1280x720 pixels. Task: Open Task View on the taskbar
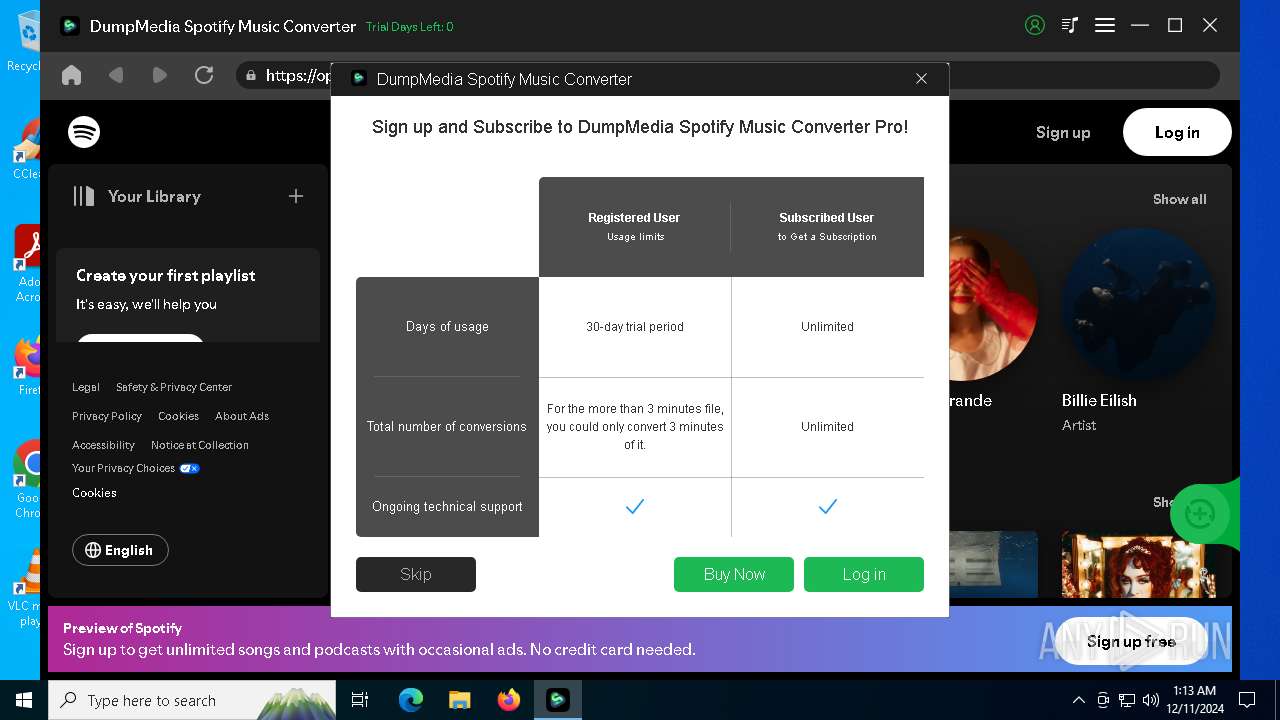[360, 700]
